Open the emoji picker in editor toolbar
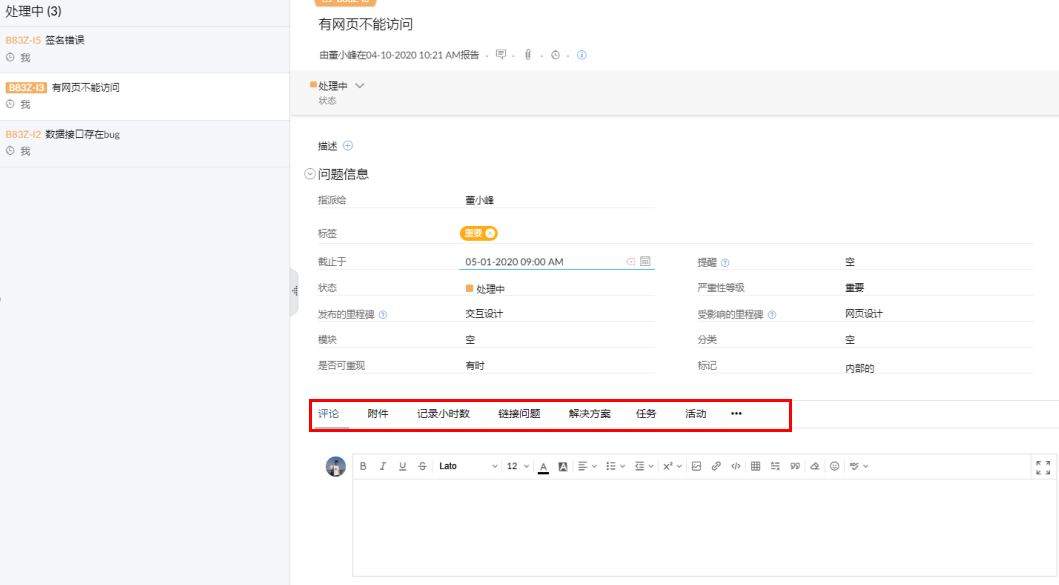The width and height of the screenshot is (1059, 585). tap(834, 466)
